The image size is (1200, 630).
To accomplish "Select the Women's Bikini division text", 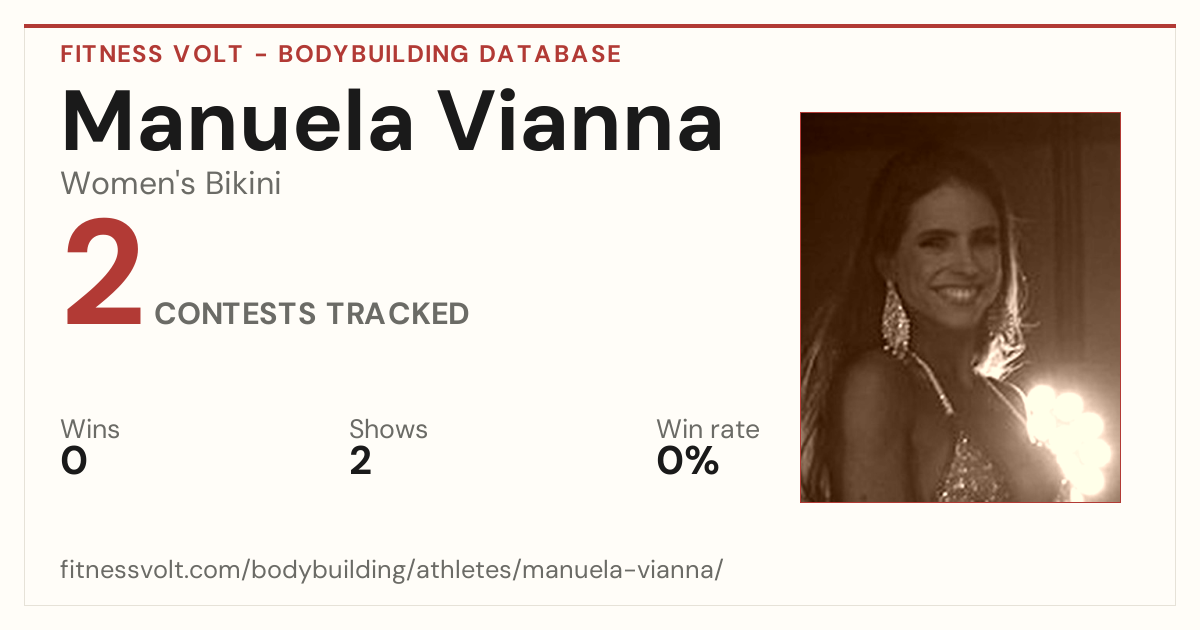I will click(171, 183).
